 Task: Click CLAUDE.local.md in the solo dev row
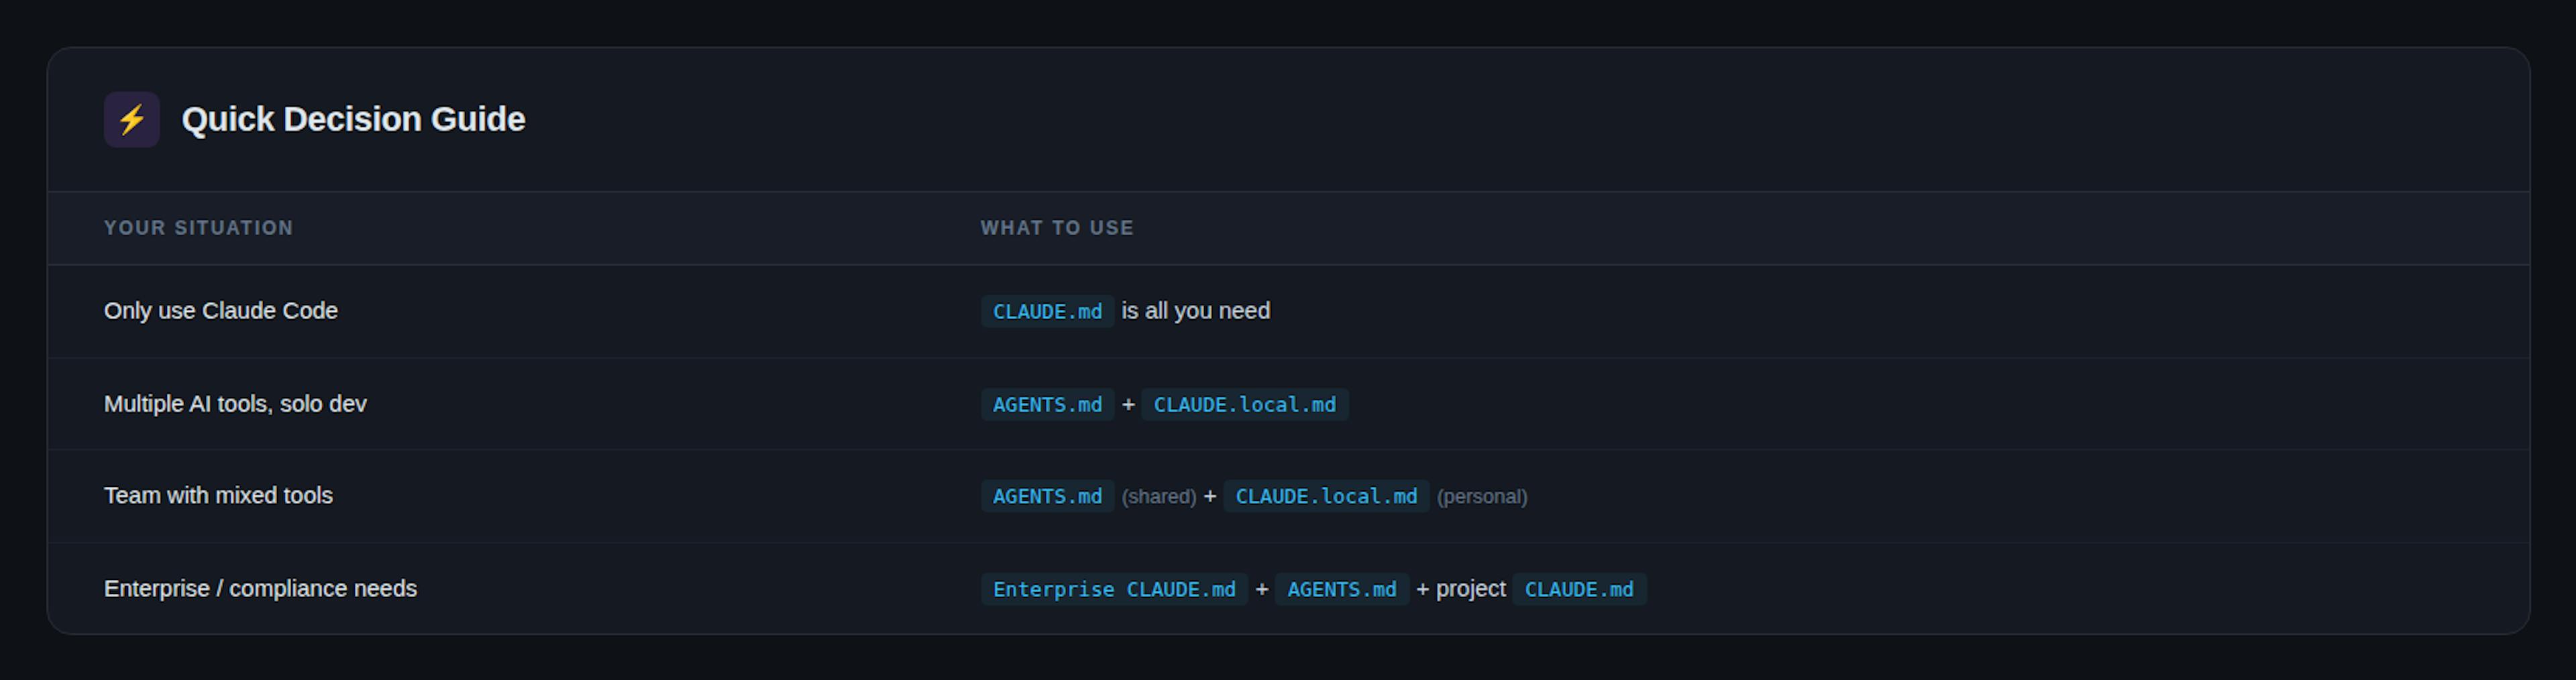(1245, 404)
